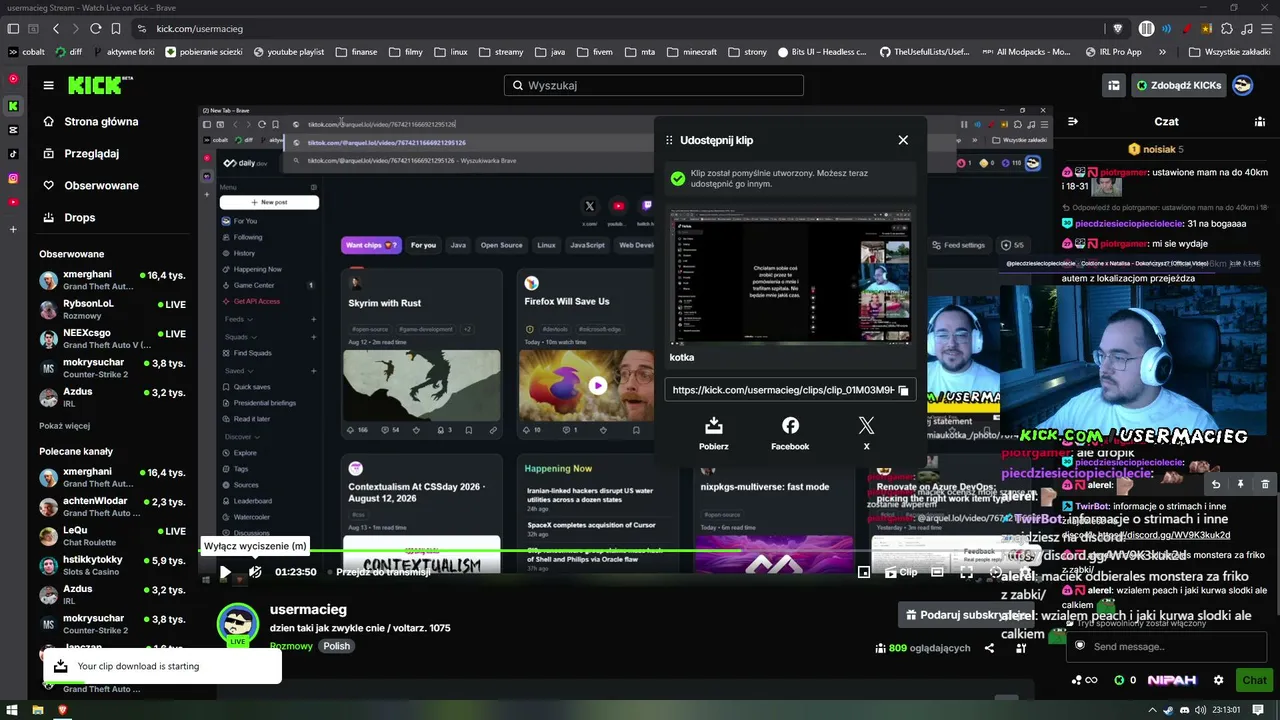Open the KICKs balance counter
Viewport: 1280px width, 720px height.
[1124, 680]
